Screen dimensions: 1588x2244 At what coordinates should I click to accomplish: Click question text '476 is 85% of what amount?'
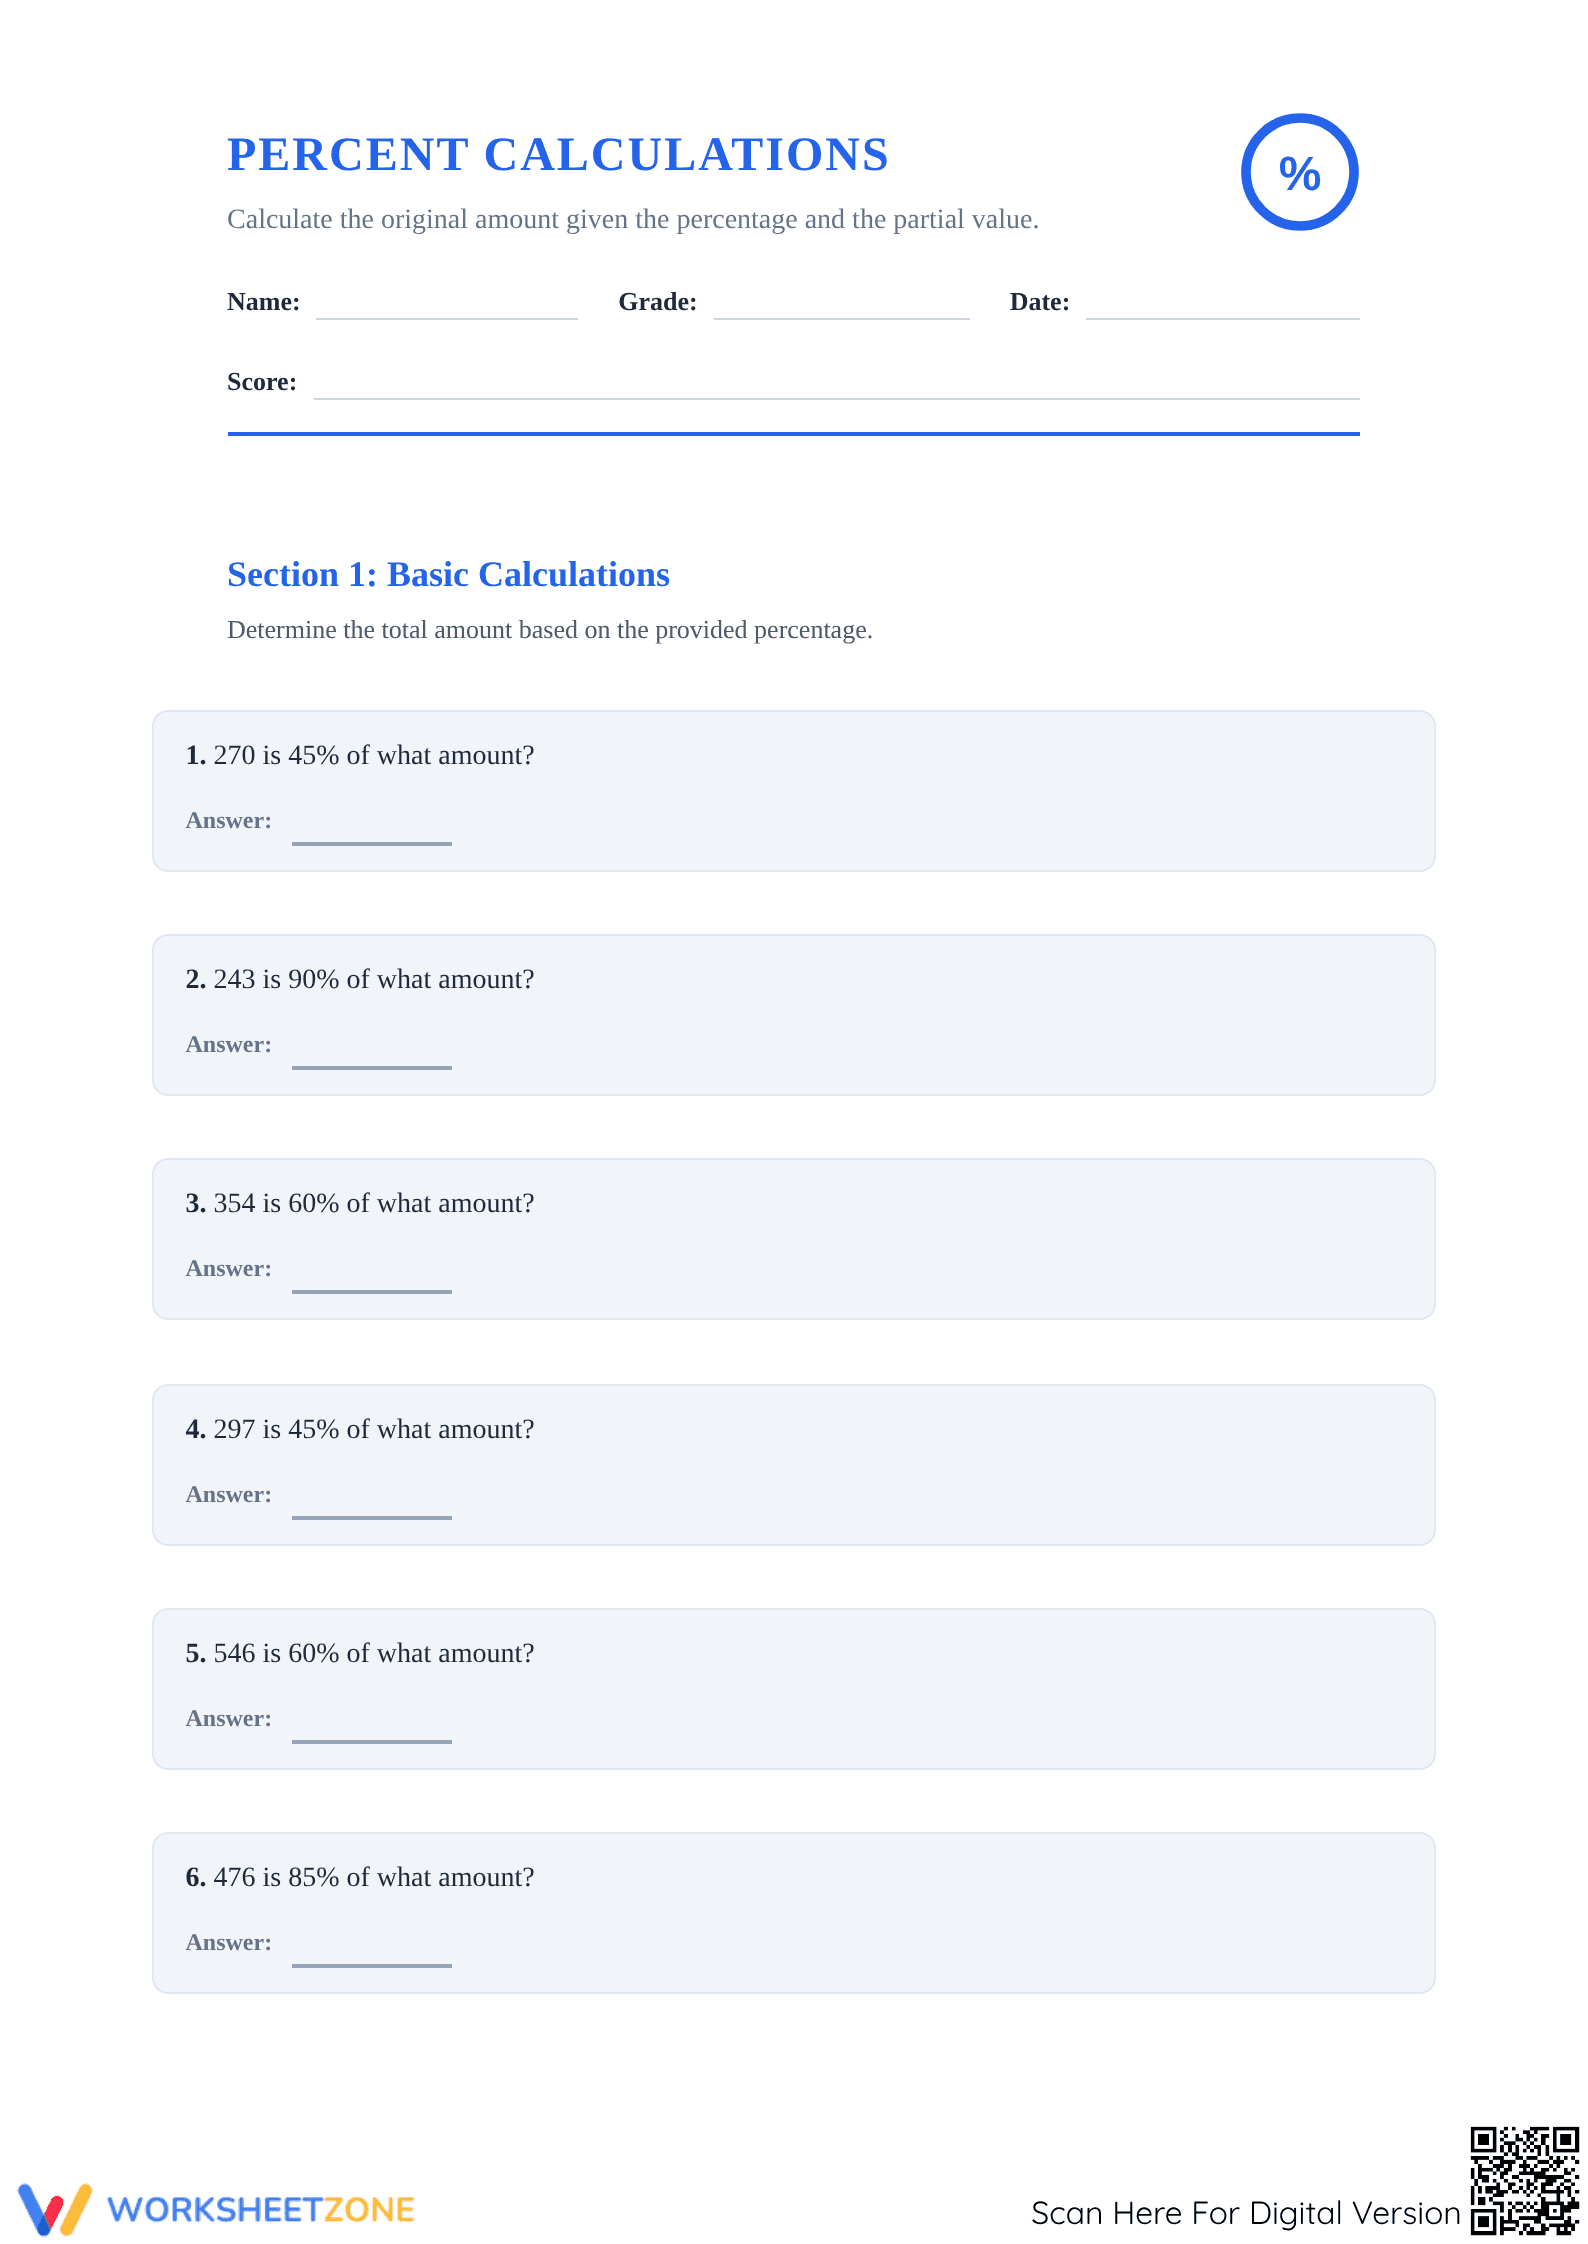click(x=374, y=1877)
